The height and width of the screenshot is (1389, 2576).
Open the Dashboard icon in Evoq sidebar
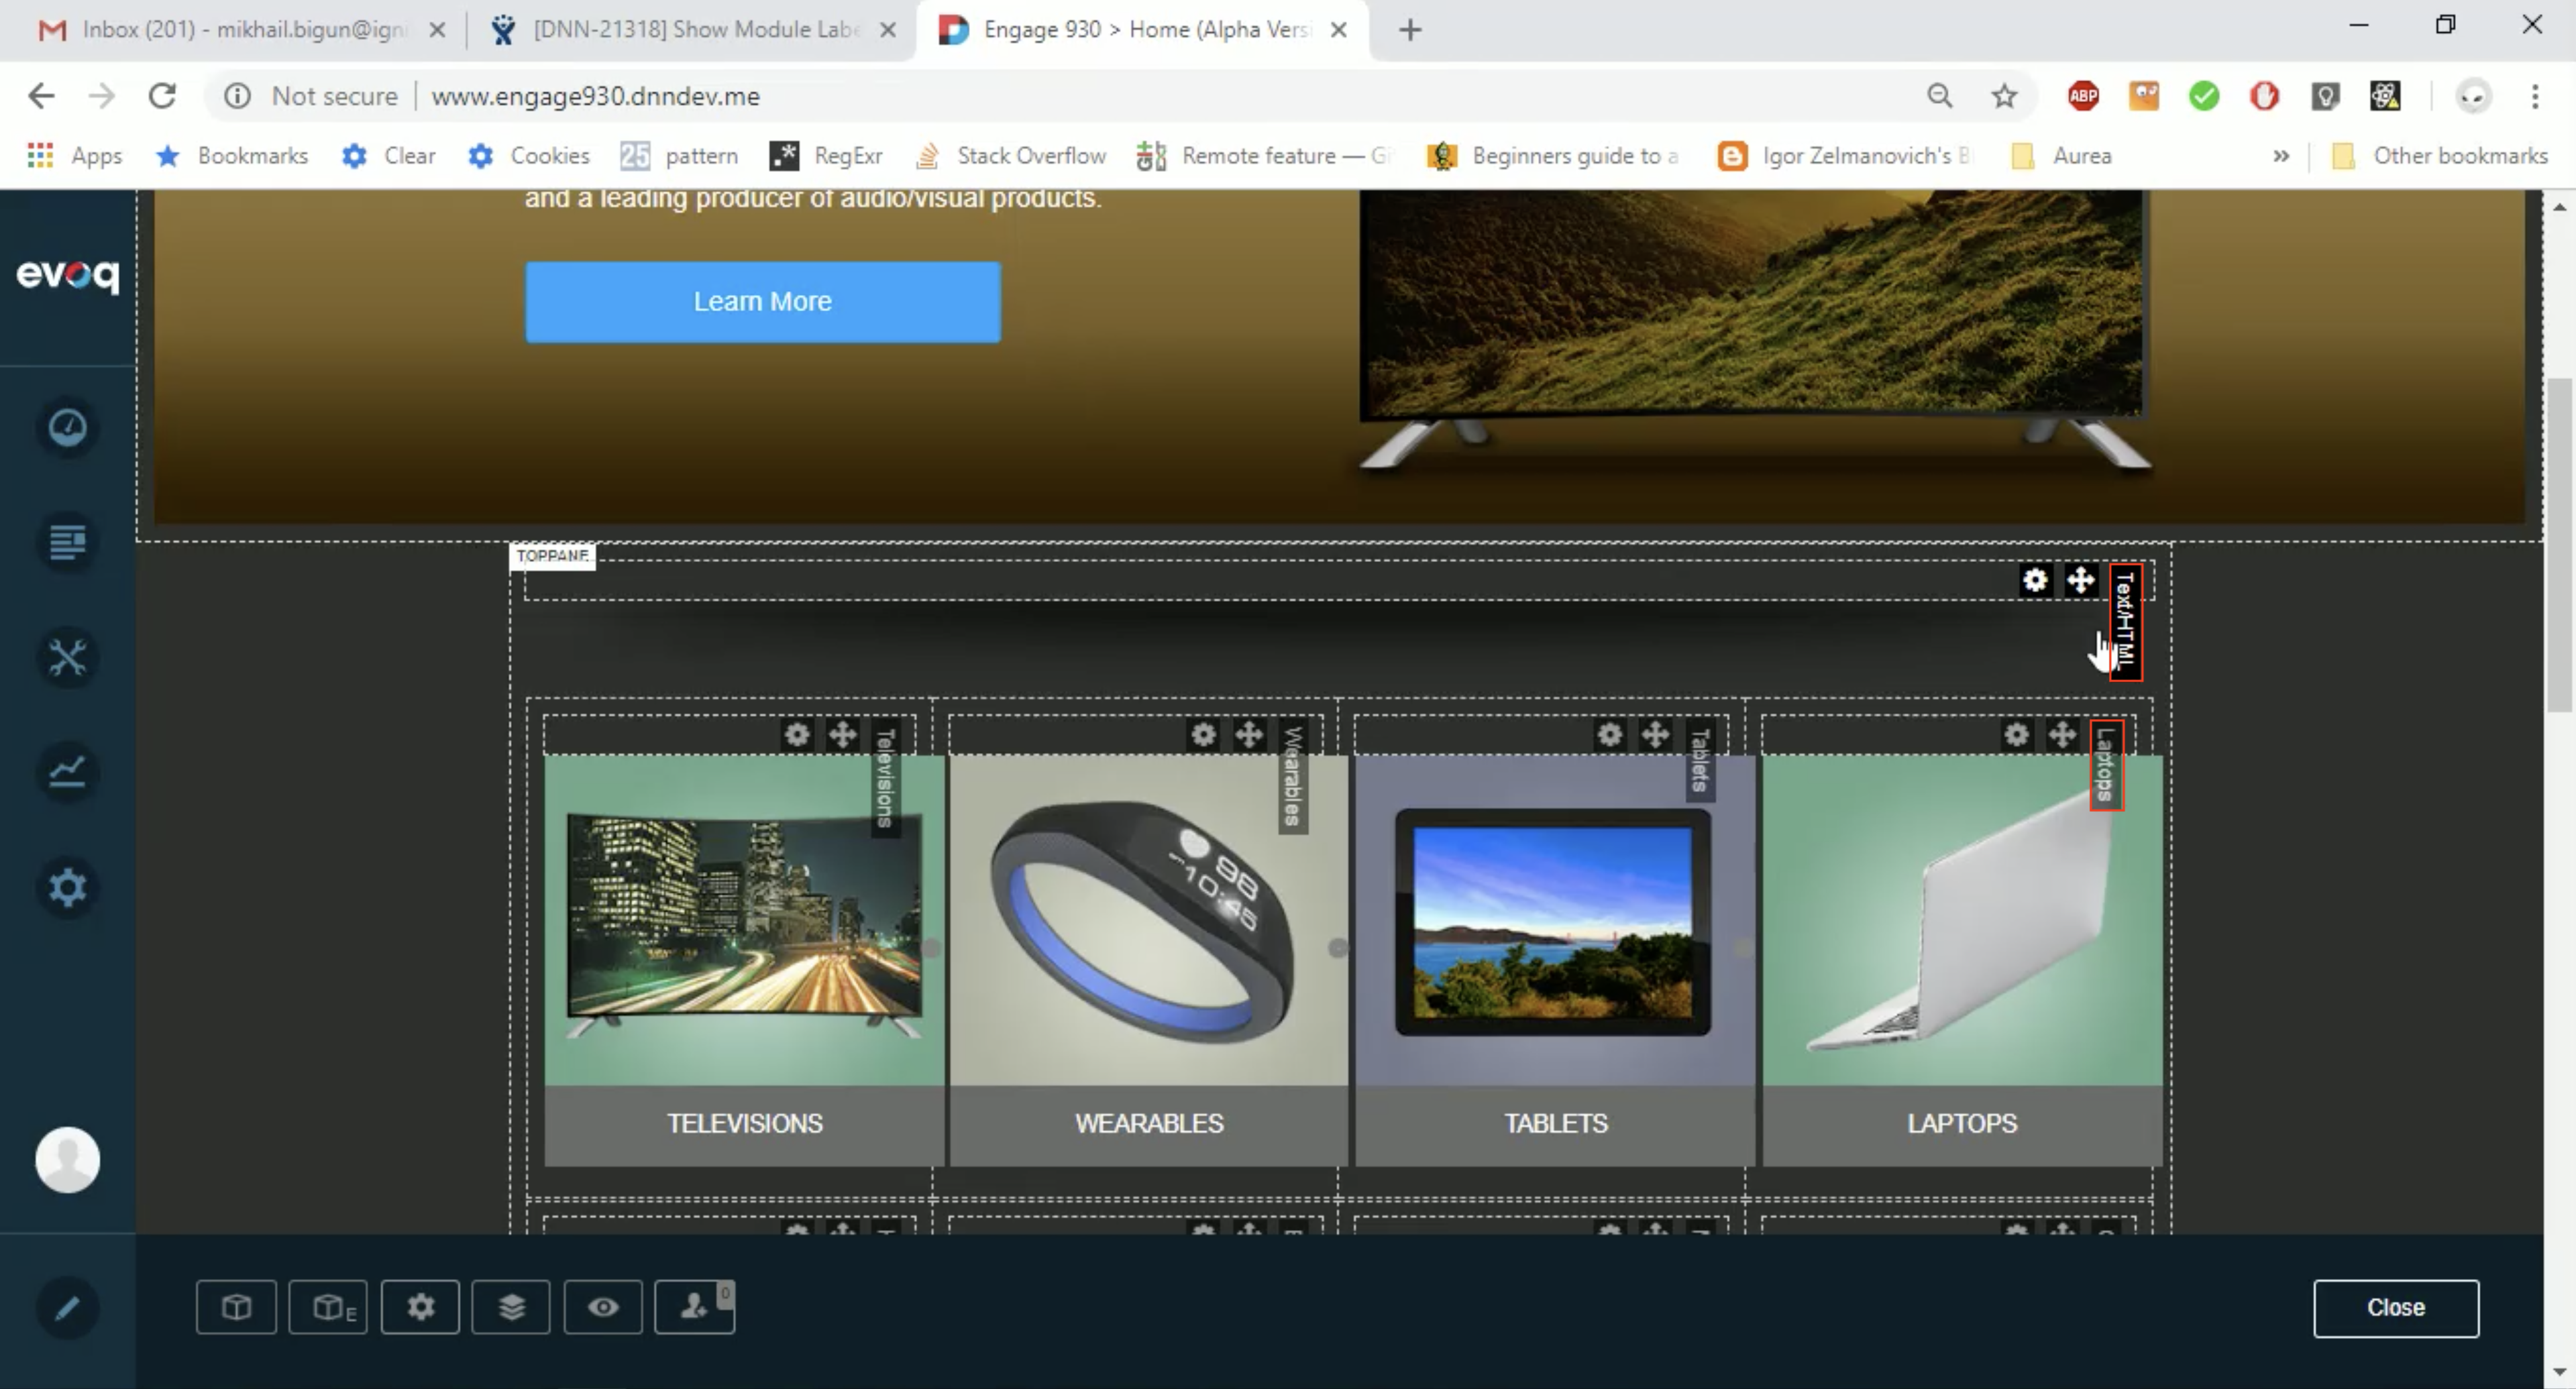pyautogui.click(x=67, y=428)
